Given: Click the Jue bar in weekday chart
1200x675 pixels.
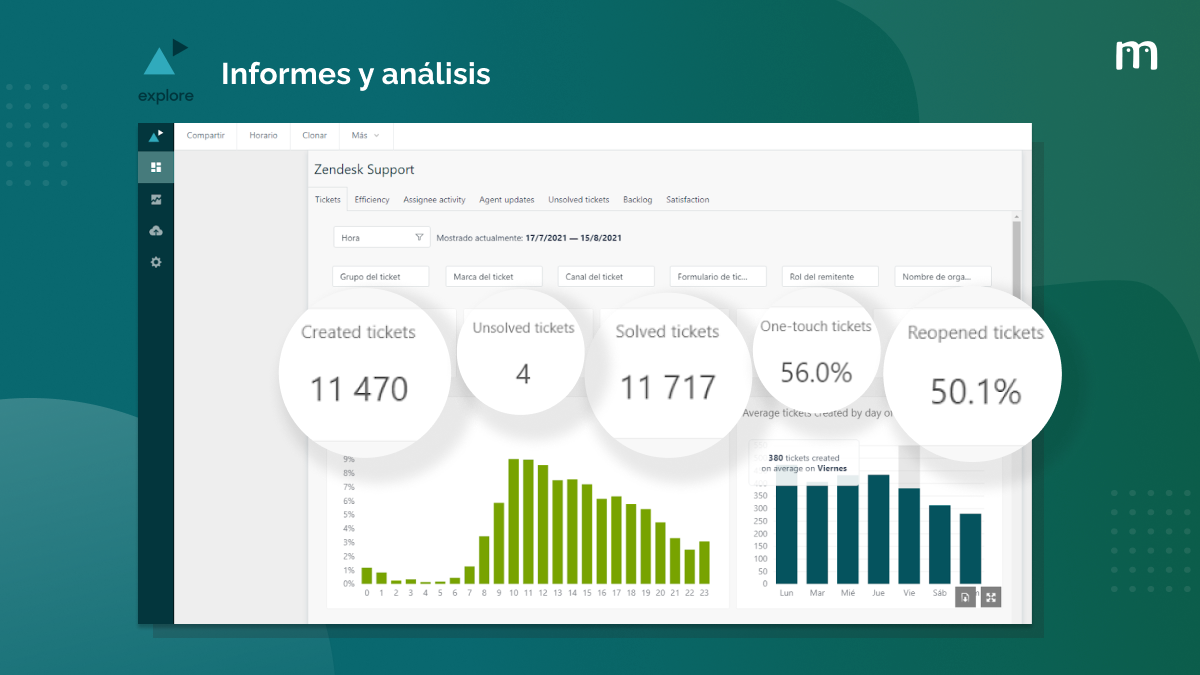Looking at the screenshot, I should pos(879,529).
